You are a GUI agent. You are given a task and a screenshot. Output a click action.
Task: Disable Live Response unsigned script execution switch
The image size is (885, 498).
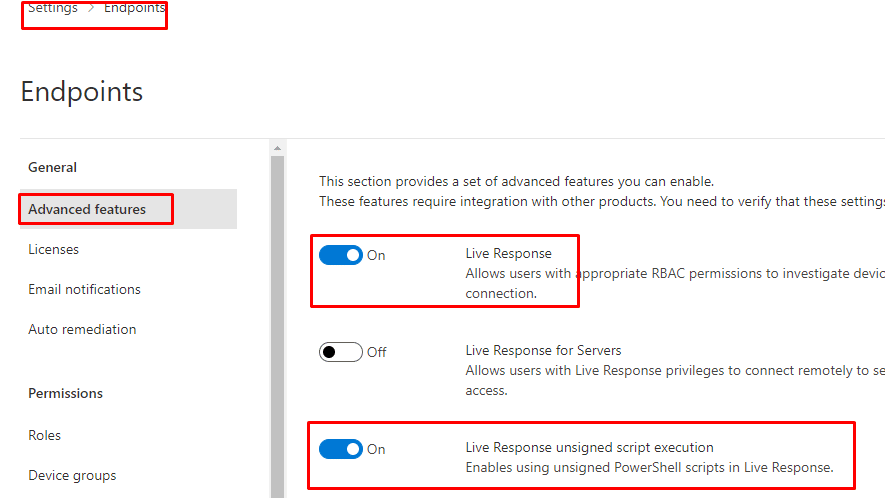(340, 449)
